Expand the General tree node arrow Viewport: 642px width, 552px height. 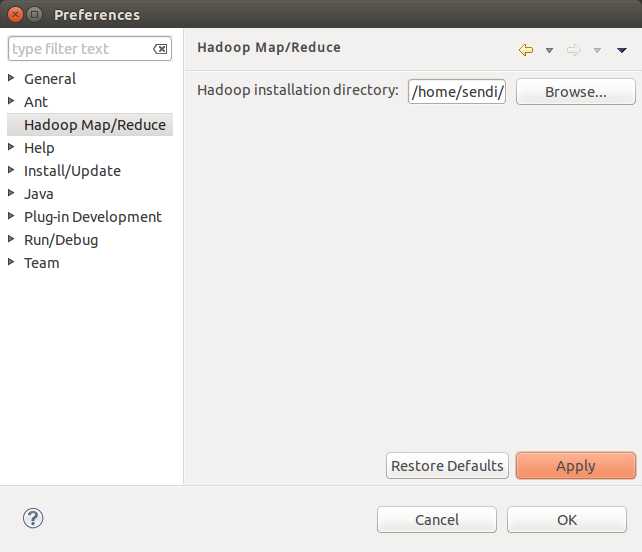tap(11, 78)
